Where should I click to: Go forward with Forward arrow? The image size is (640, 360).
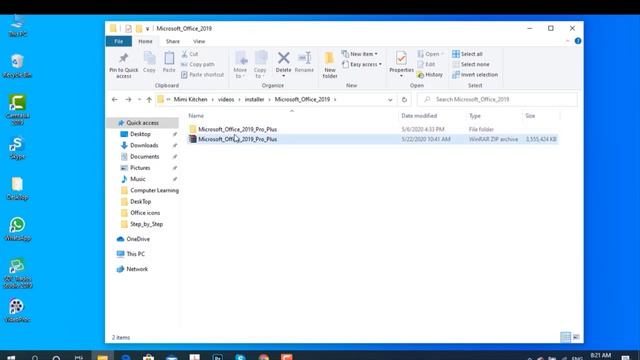(128, 99)
